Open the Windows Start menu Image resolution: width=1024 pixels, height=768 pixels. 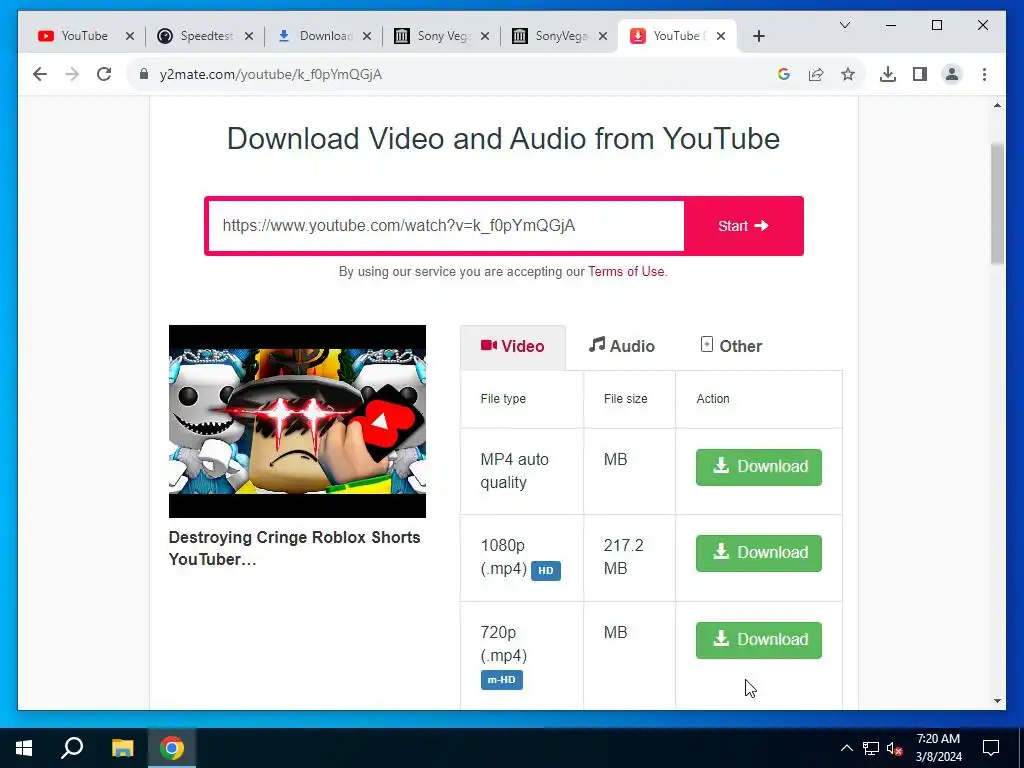click(24, 748)
